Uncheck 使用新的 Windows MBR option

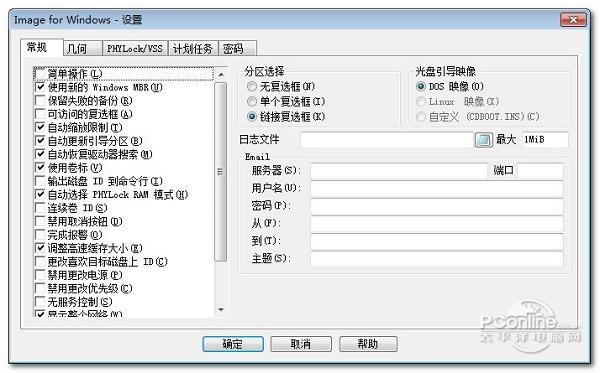(40, 87)
